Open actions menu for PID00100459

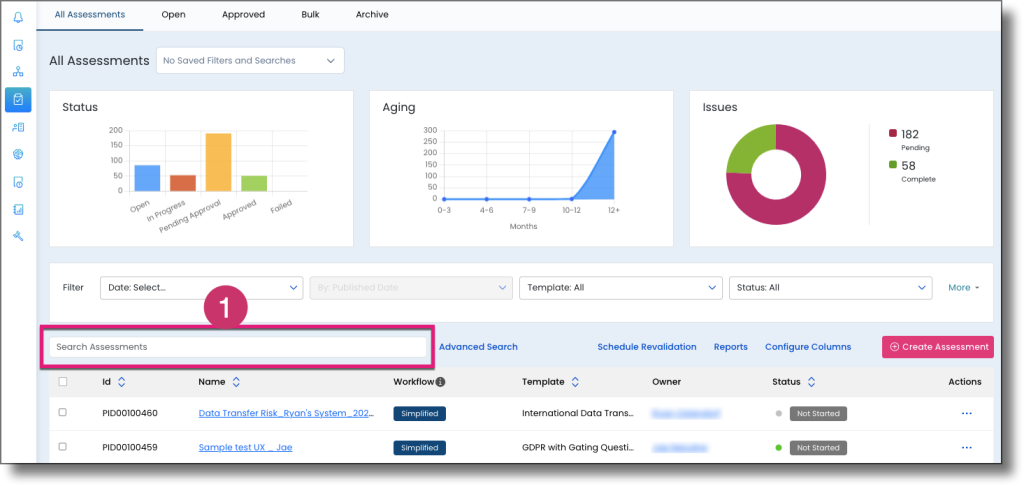click(967, 447)
